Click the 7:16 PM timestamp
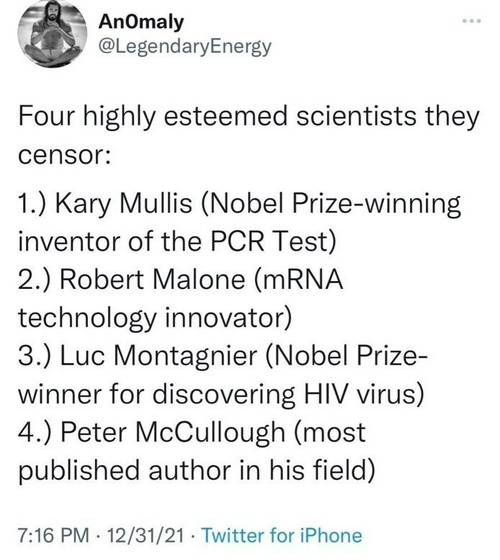 pyautogui.click(x=54, y=535)
